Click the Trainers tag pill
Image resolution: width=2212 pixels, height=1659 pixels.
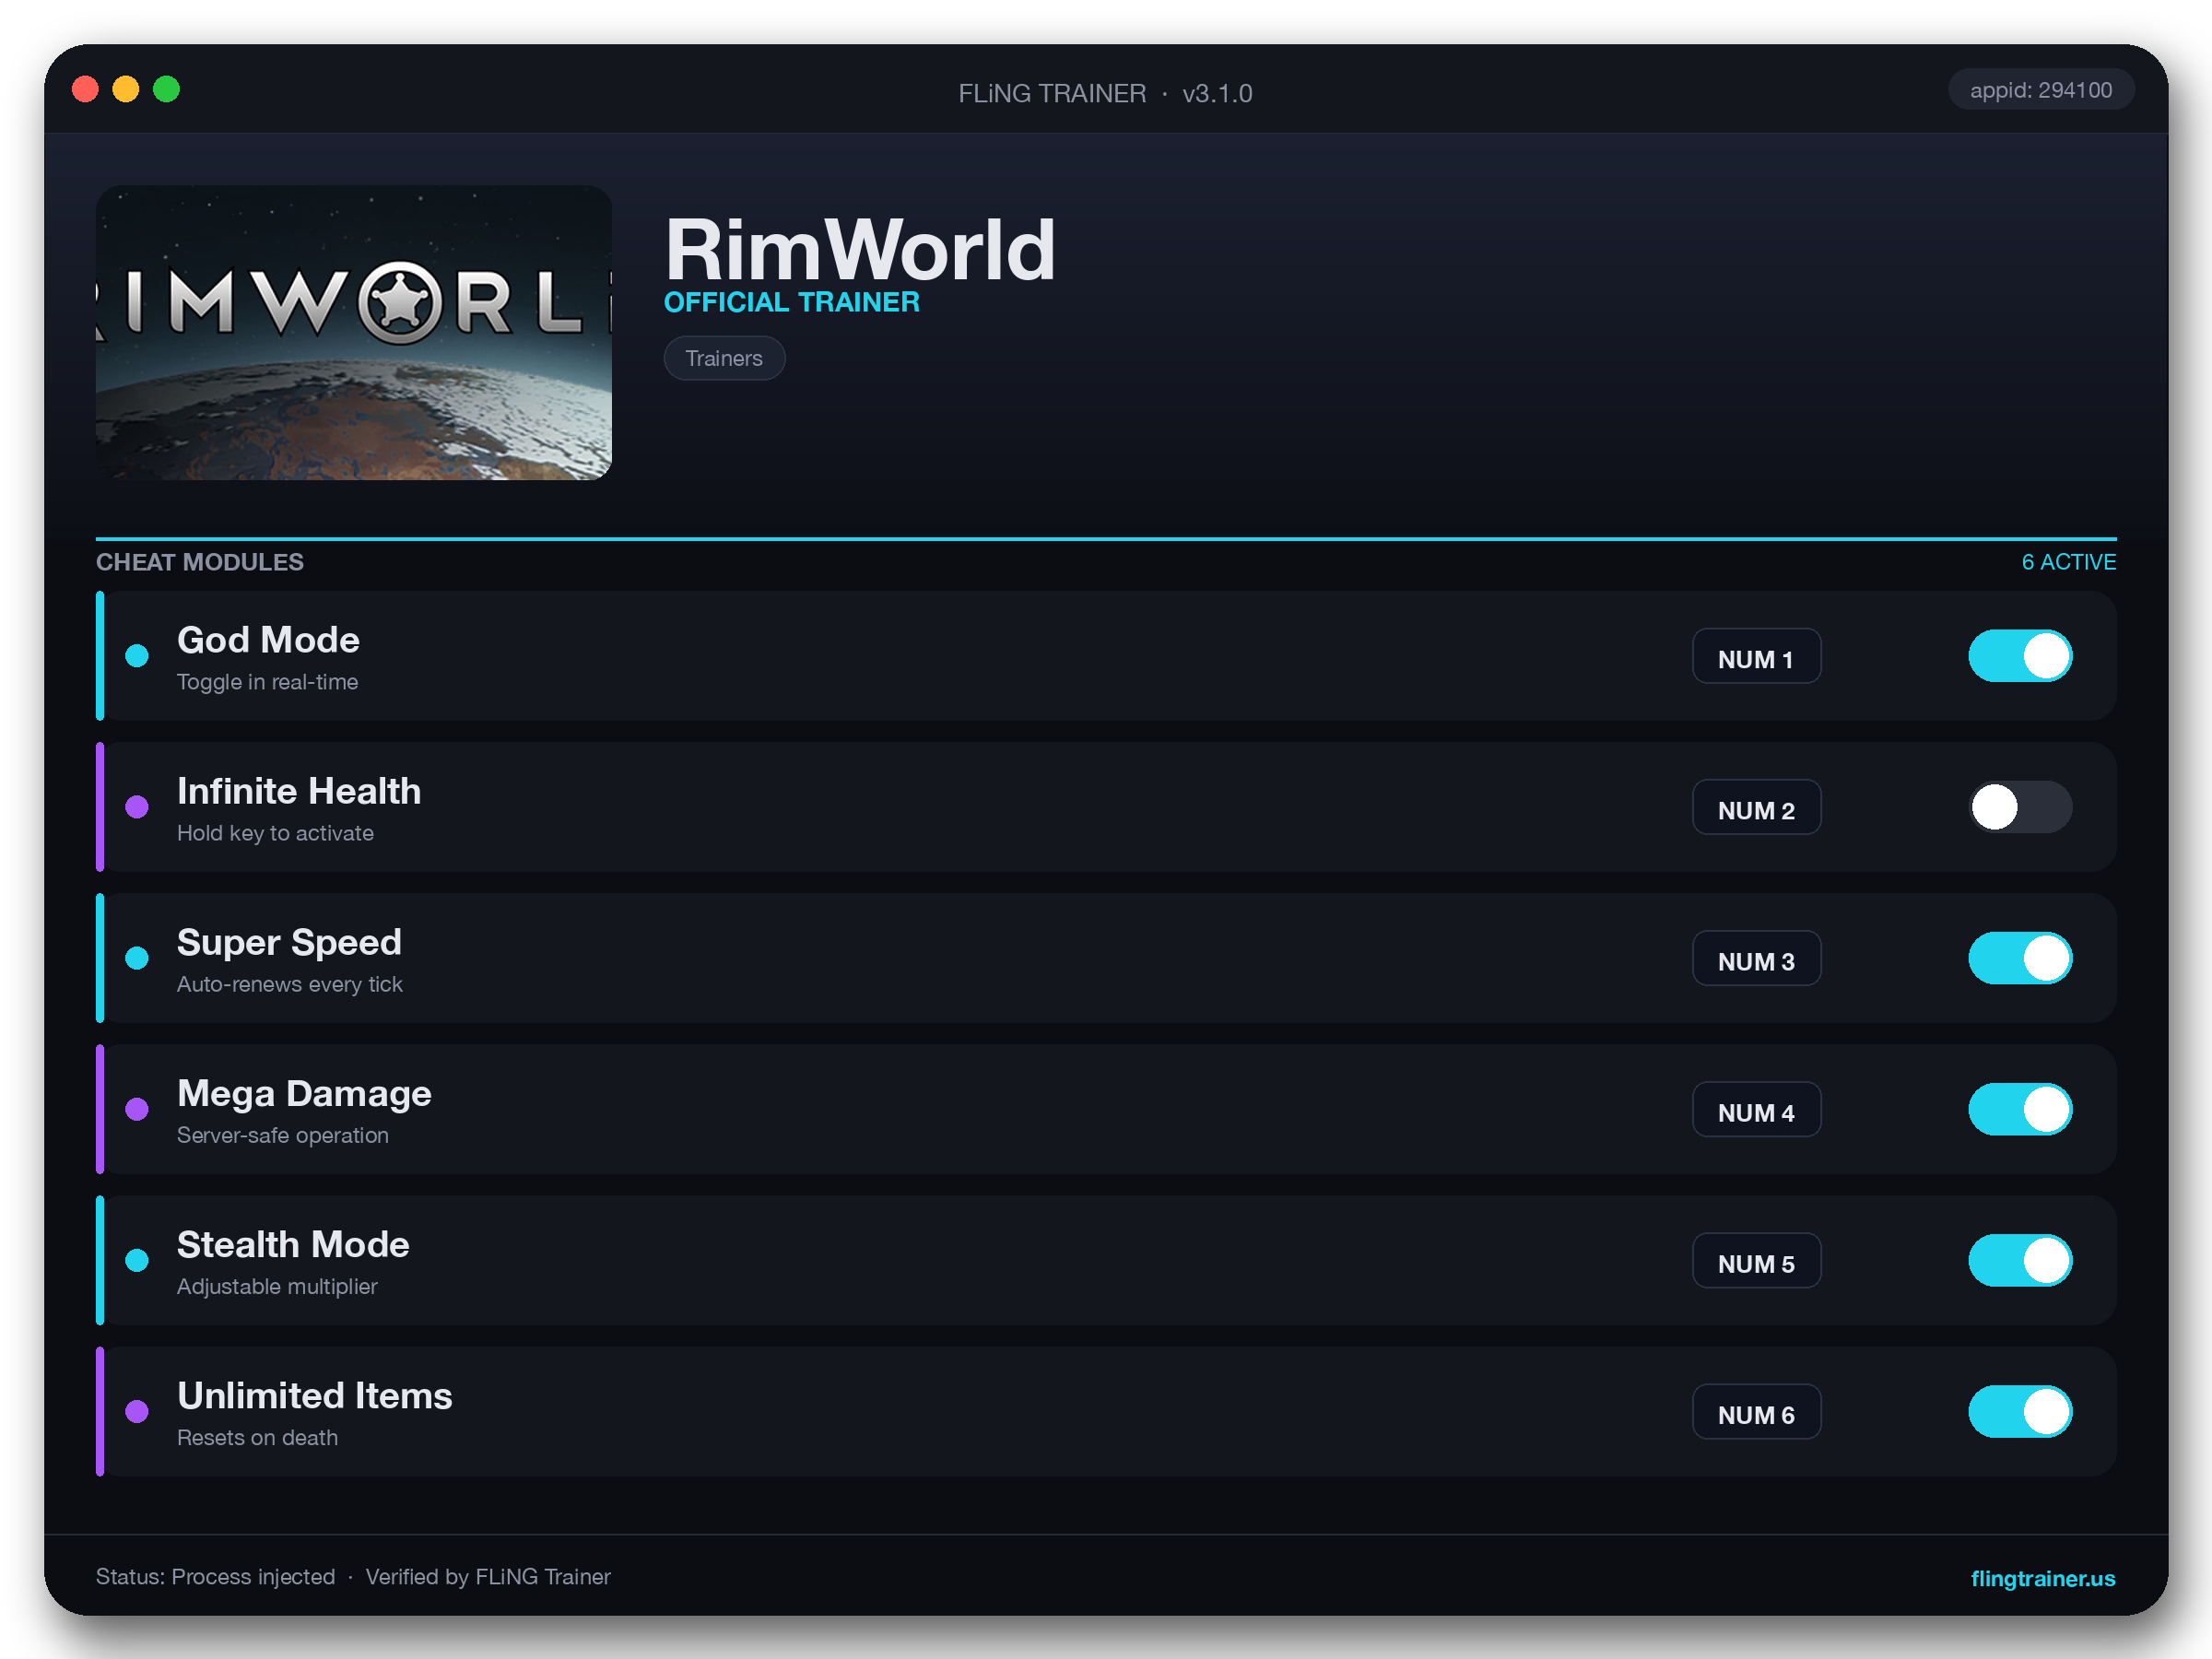pos(724,358)
